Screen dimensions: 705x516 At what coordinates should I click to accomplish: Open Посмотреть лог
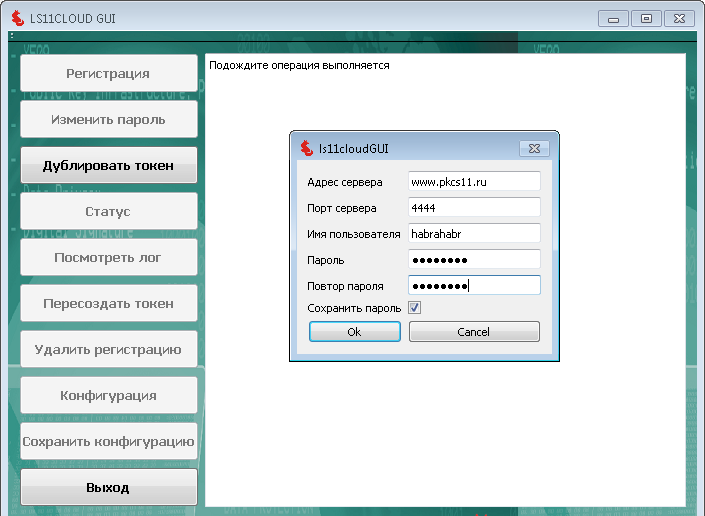coord(108,257)
